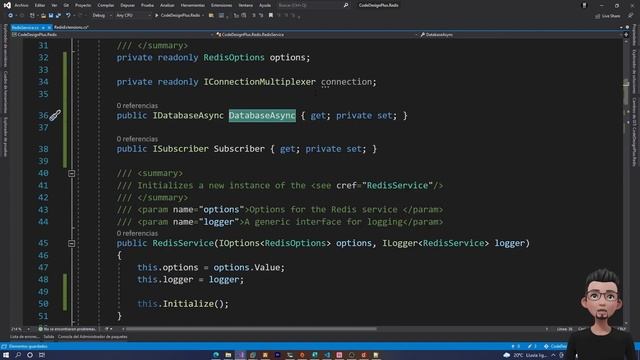Click the search magnifier icon in title bar
The width and height of the screenshot is (640, 360).
point(346,5)
